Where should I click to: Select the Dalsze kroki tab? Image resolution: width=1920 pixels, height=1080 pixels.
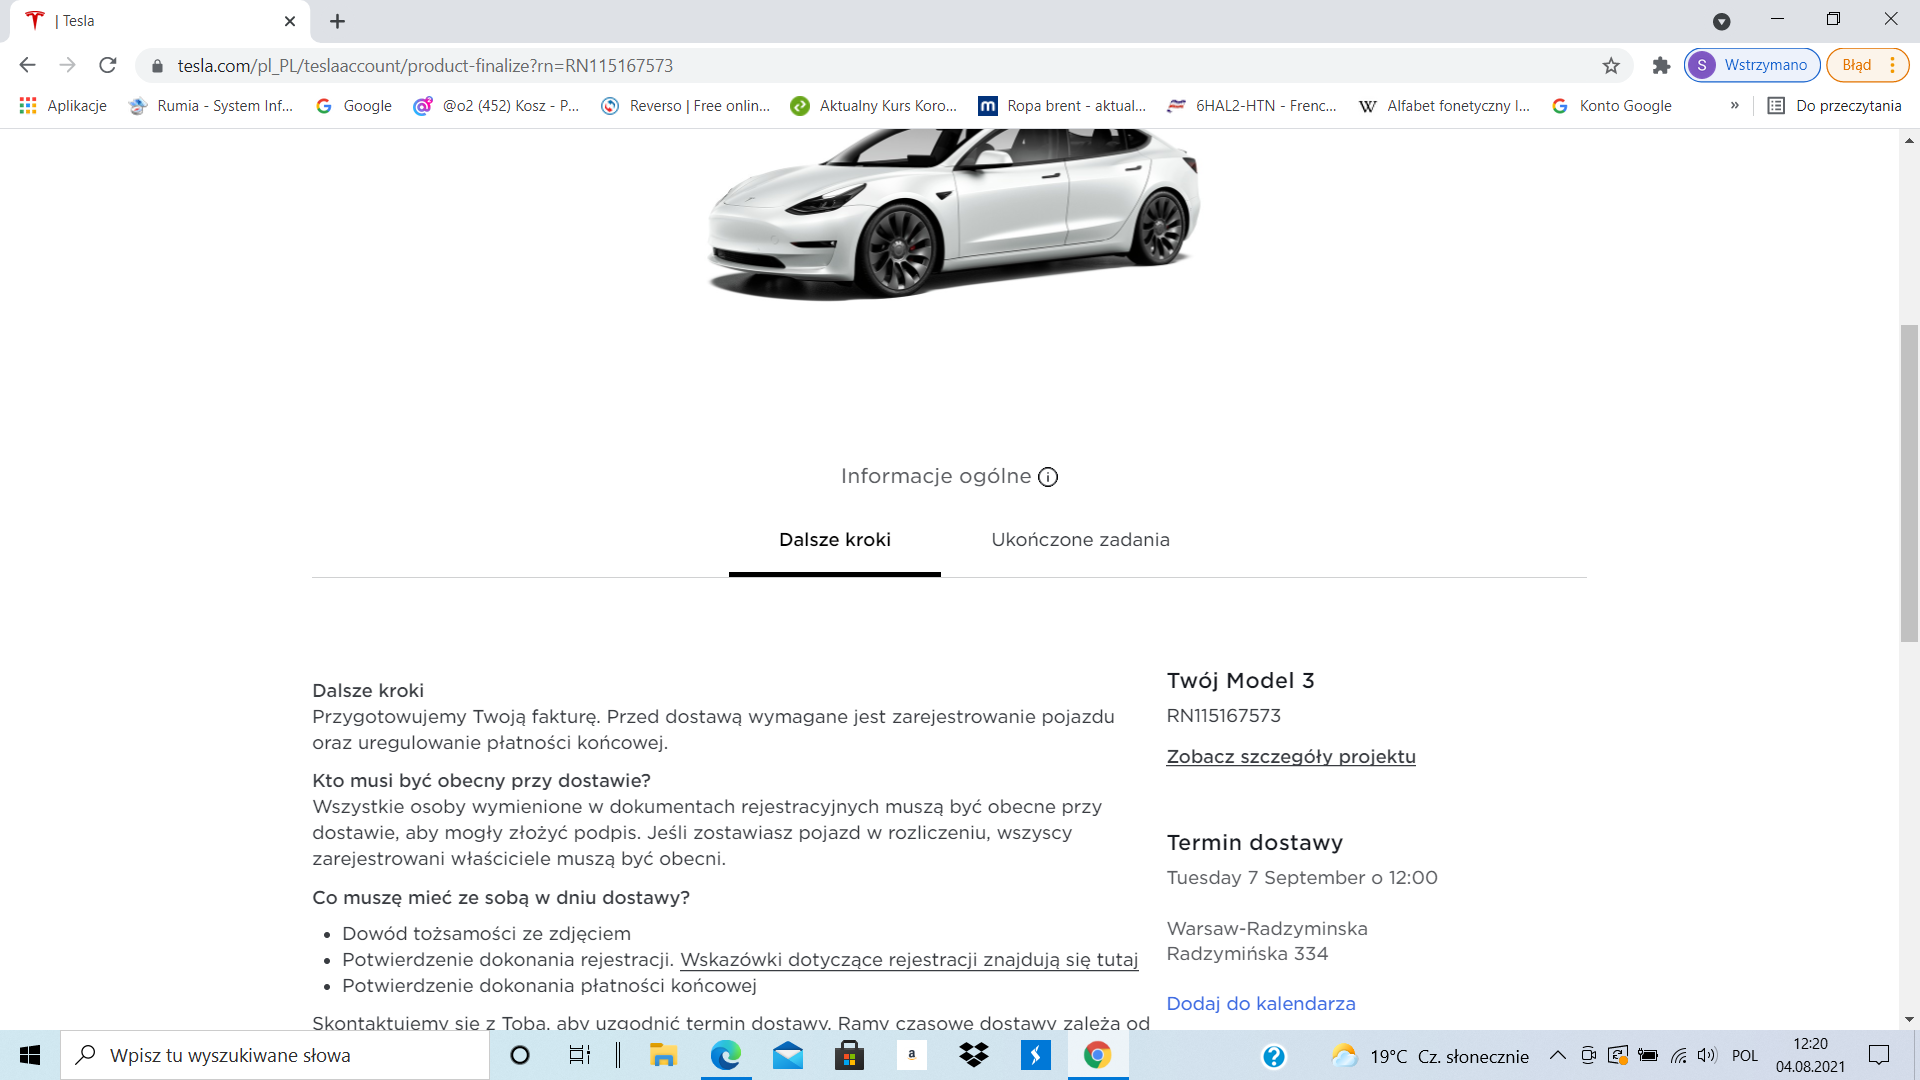click(835, 540)
